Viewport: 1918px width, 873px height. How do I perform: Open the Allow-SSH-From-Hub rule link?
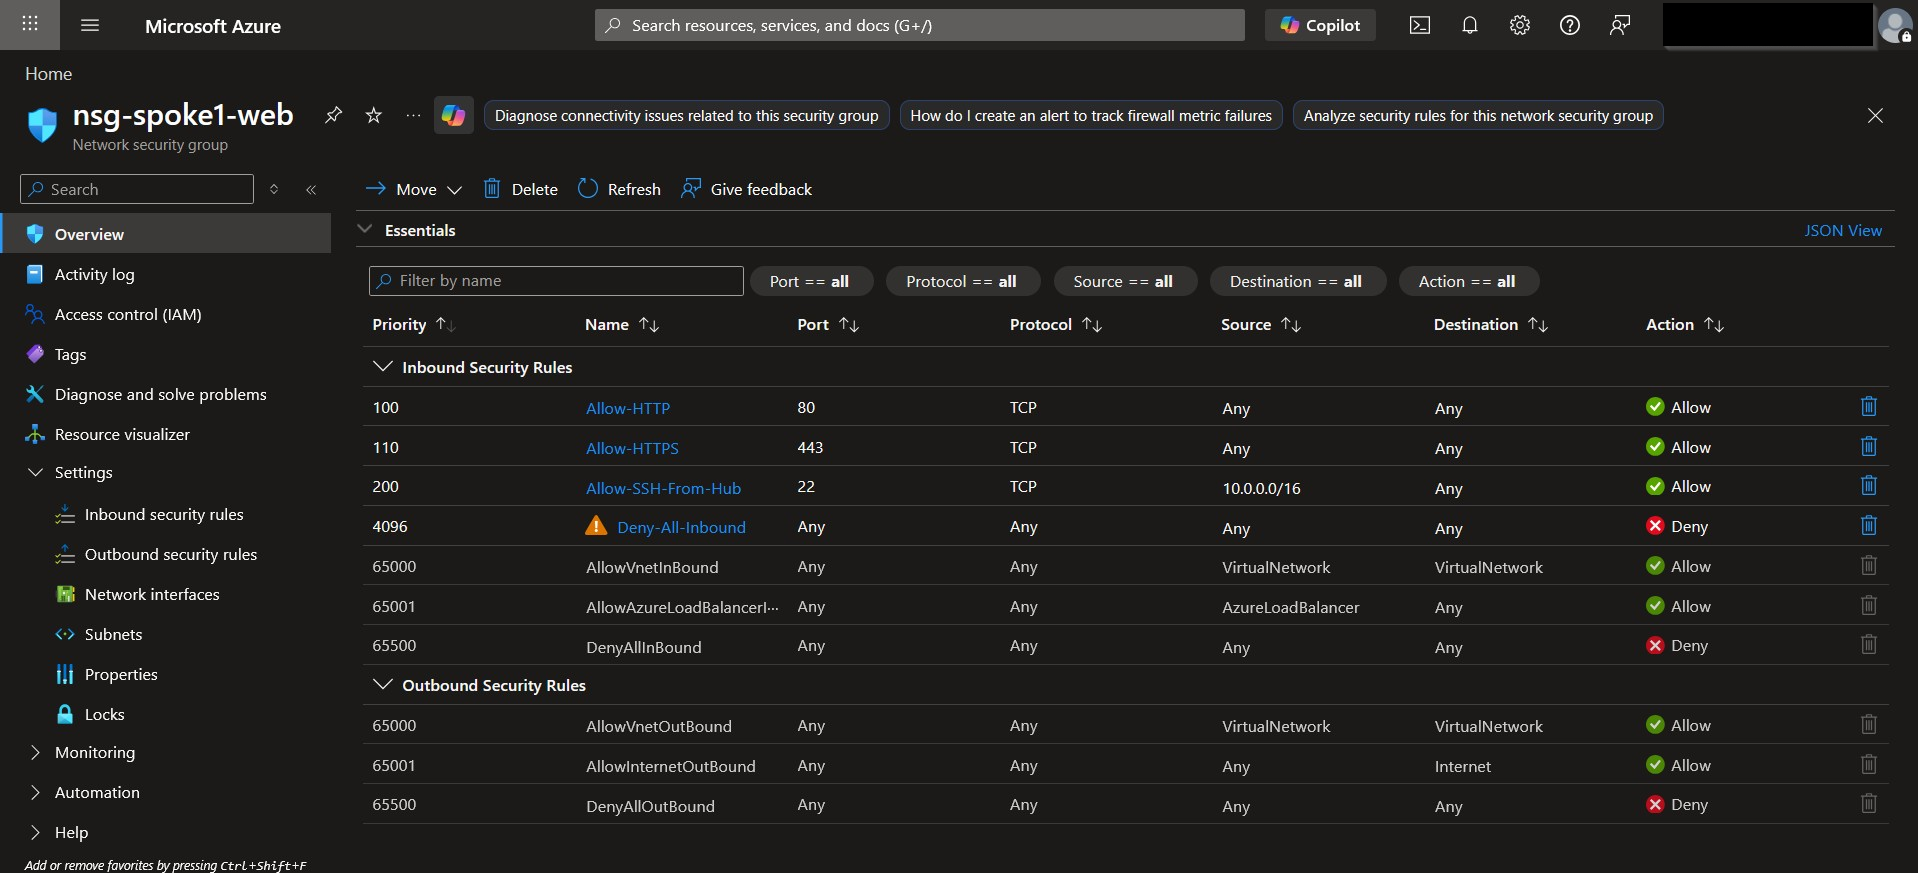point(663,488)
